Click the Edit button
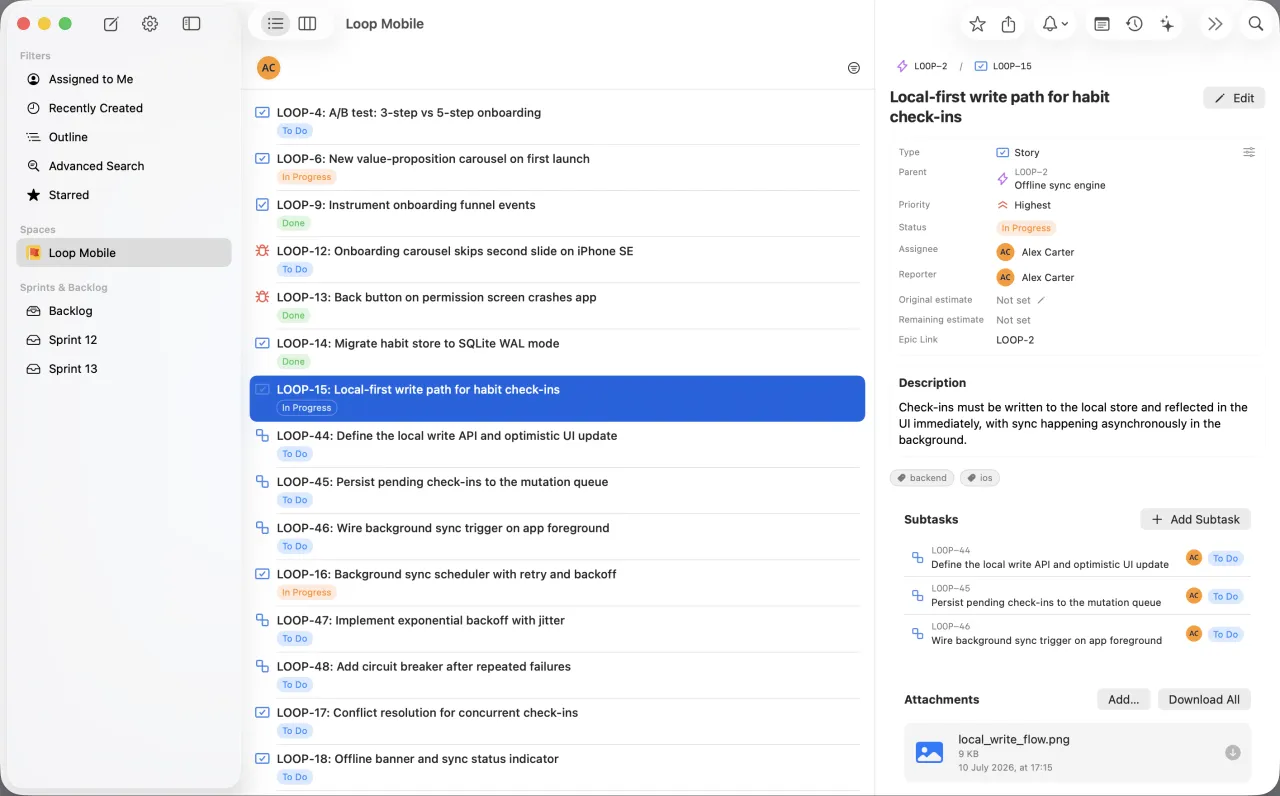1280x796 pixels. (x=1234, y=98)
